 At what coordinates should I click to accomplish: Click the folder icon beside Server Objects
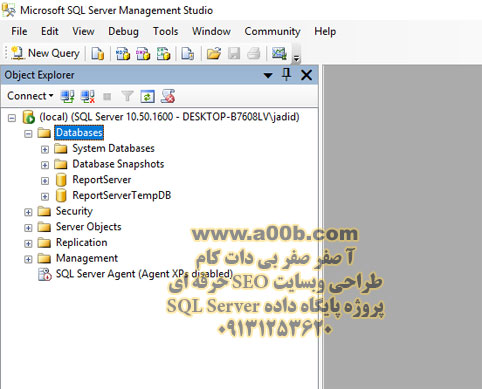[x=44, y=227]
